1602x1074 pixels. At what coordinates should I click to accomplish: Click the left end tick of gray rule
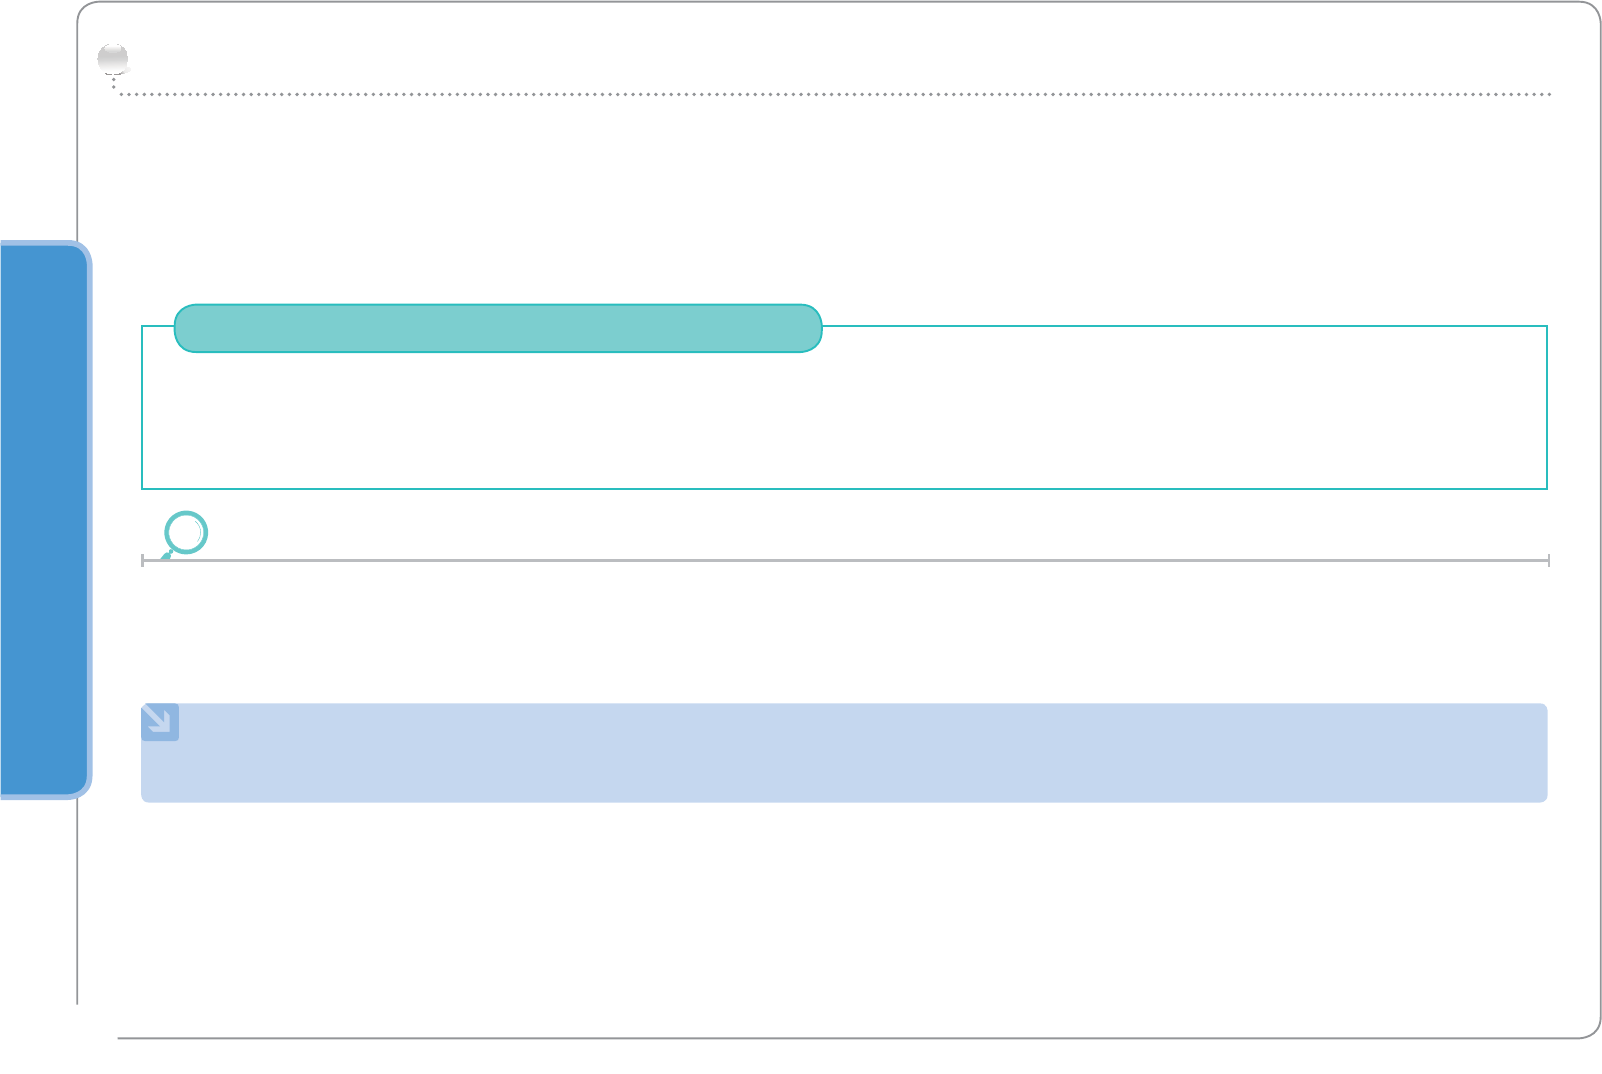[143, 561]
